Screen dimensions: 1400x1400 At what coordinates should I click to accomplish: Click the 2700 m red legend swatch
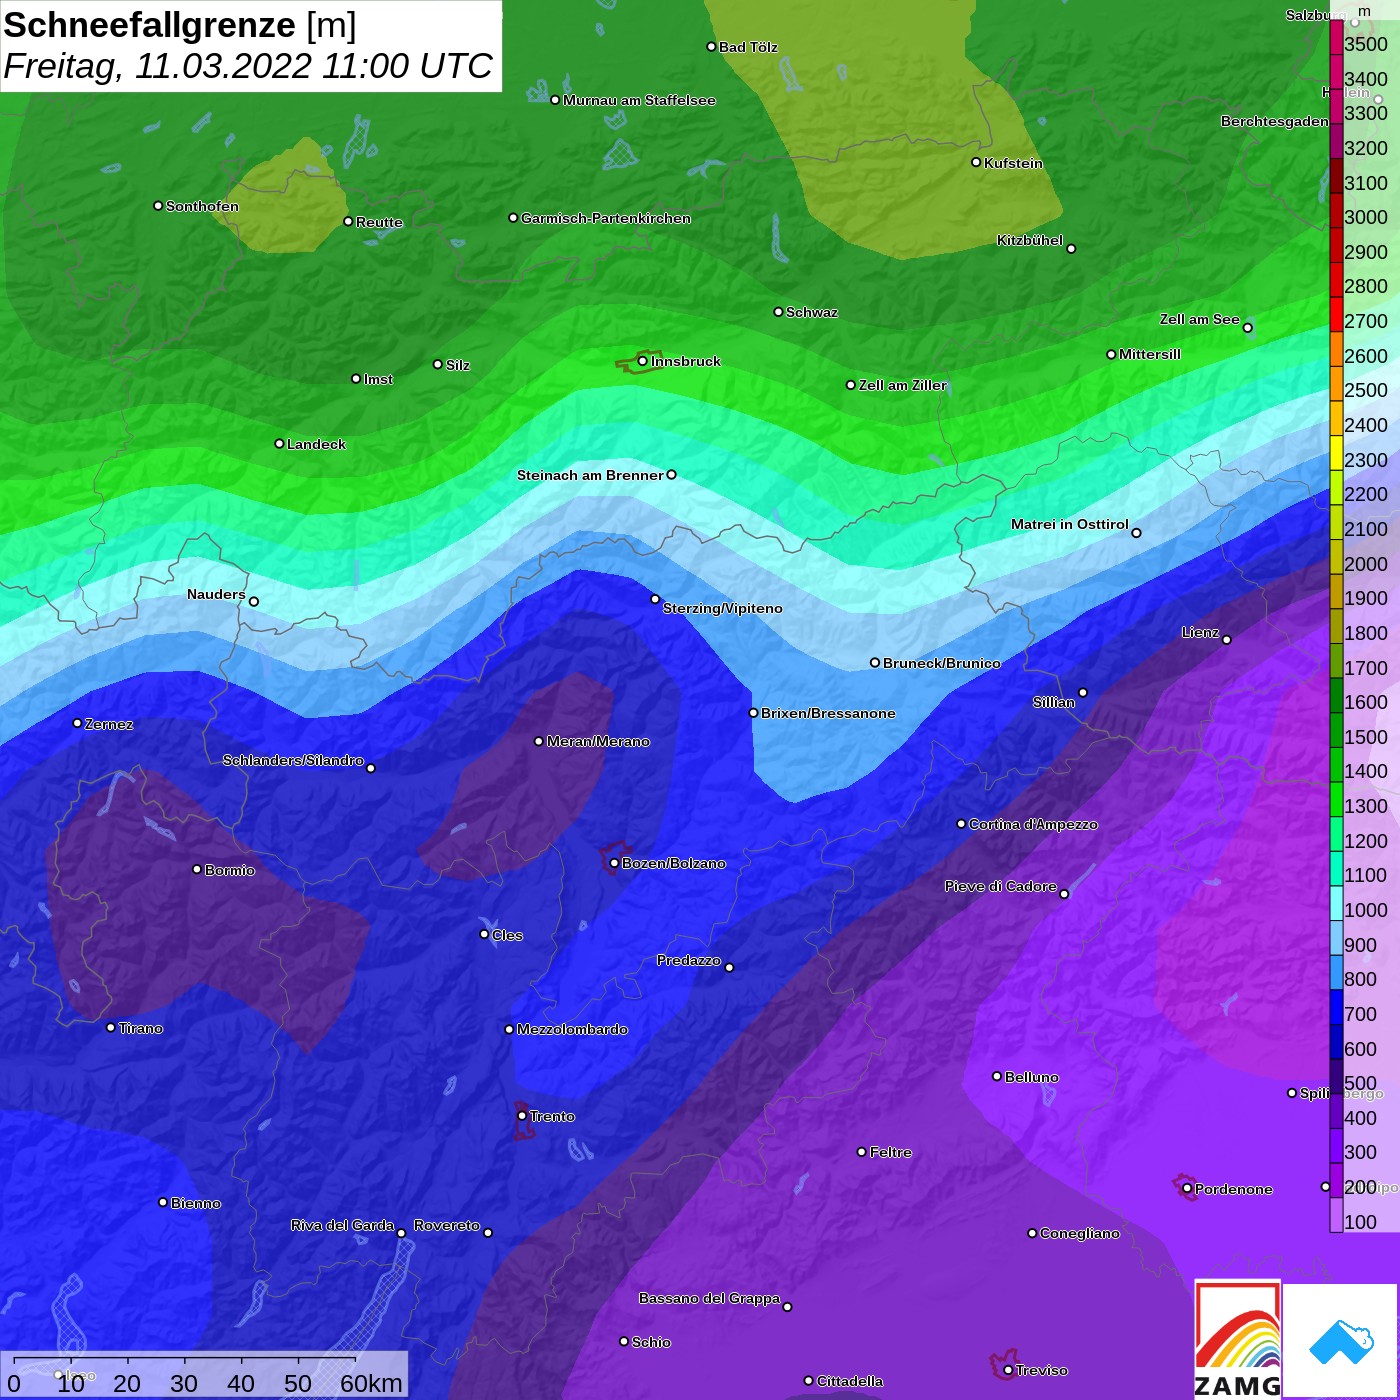pos(1336,314)
